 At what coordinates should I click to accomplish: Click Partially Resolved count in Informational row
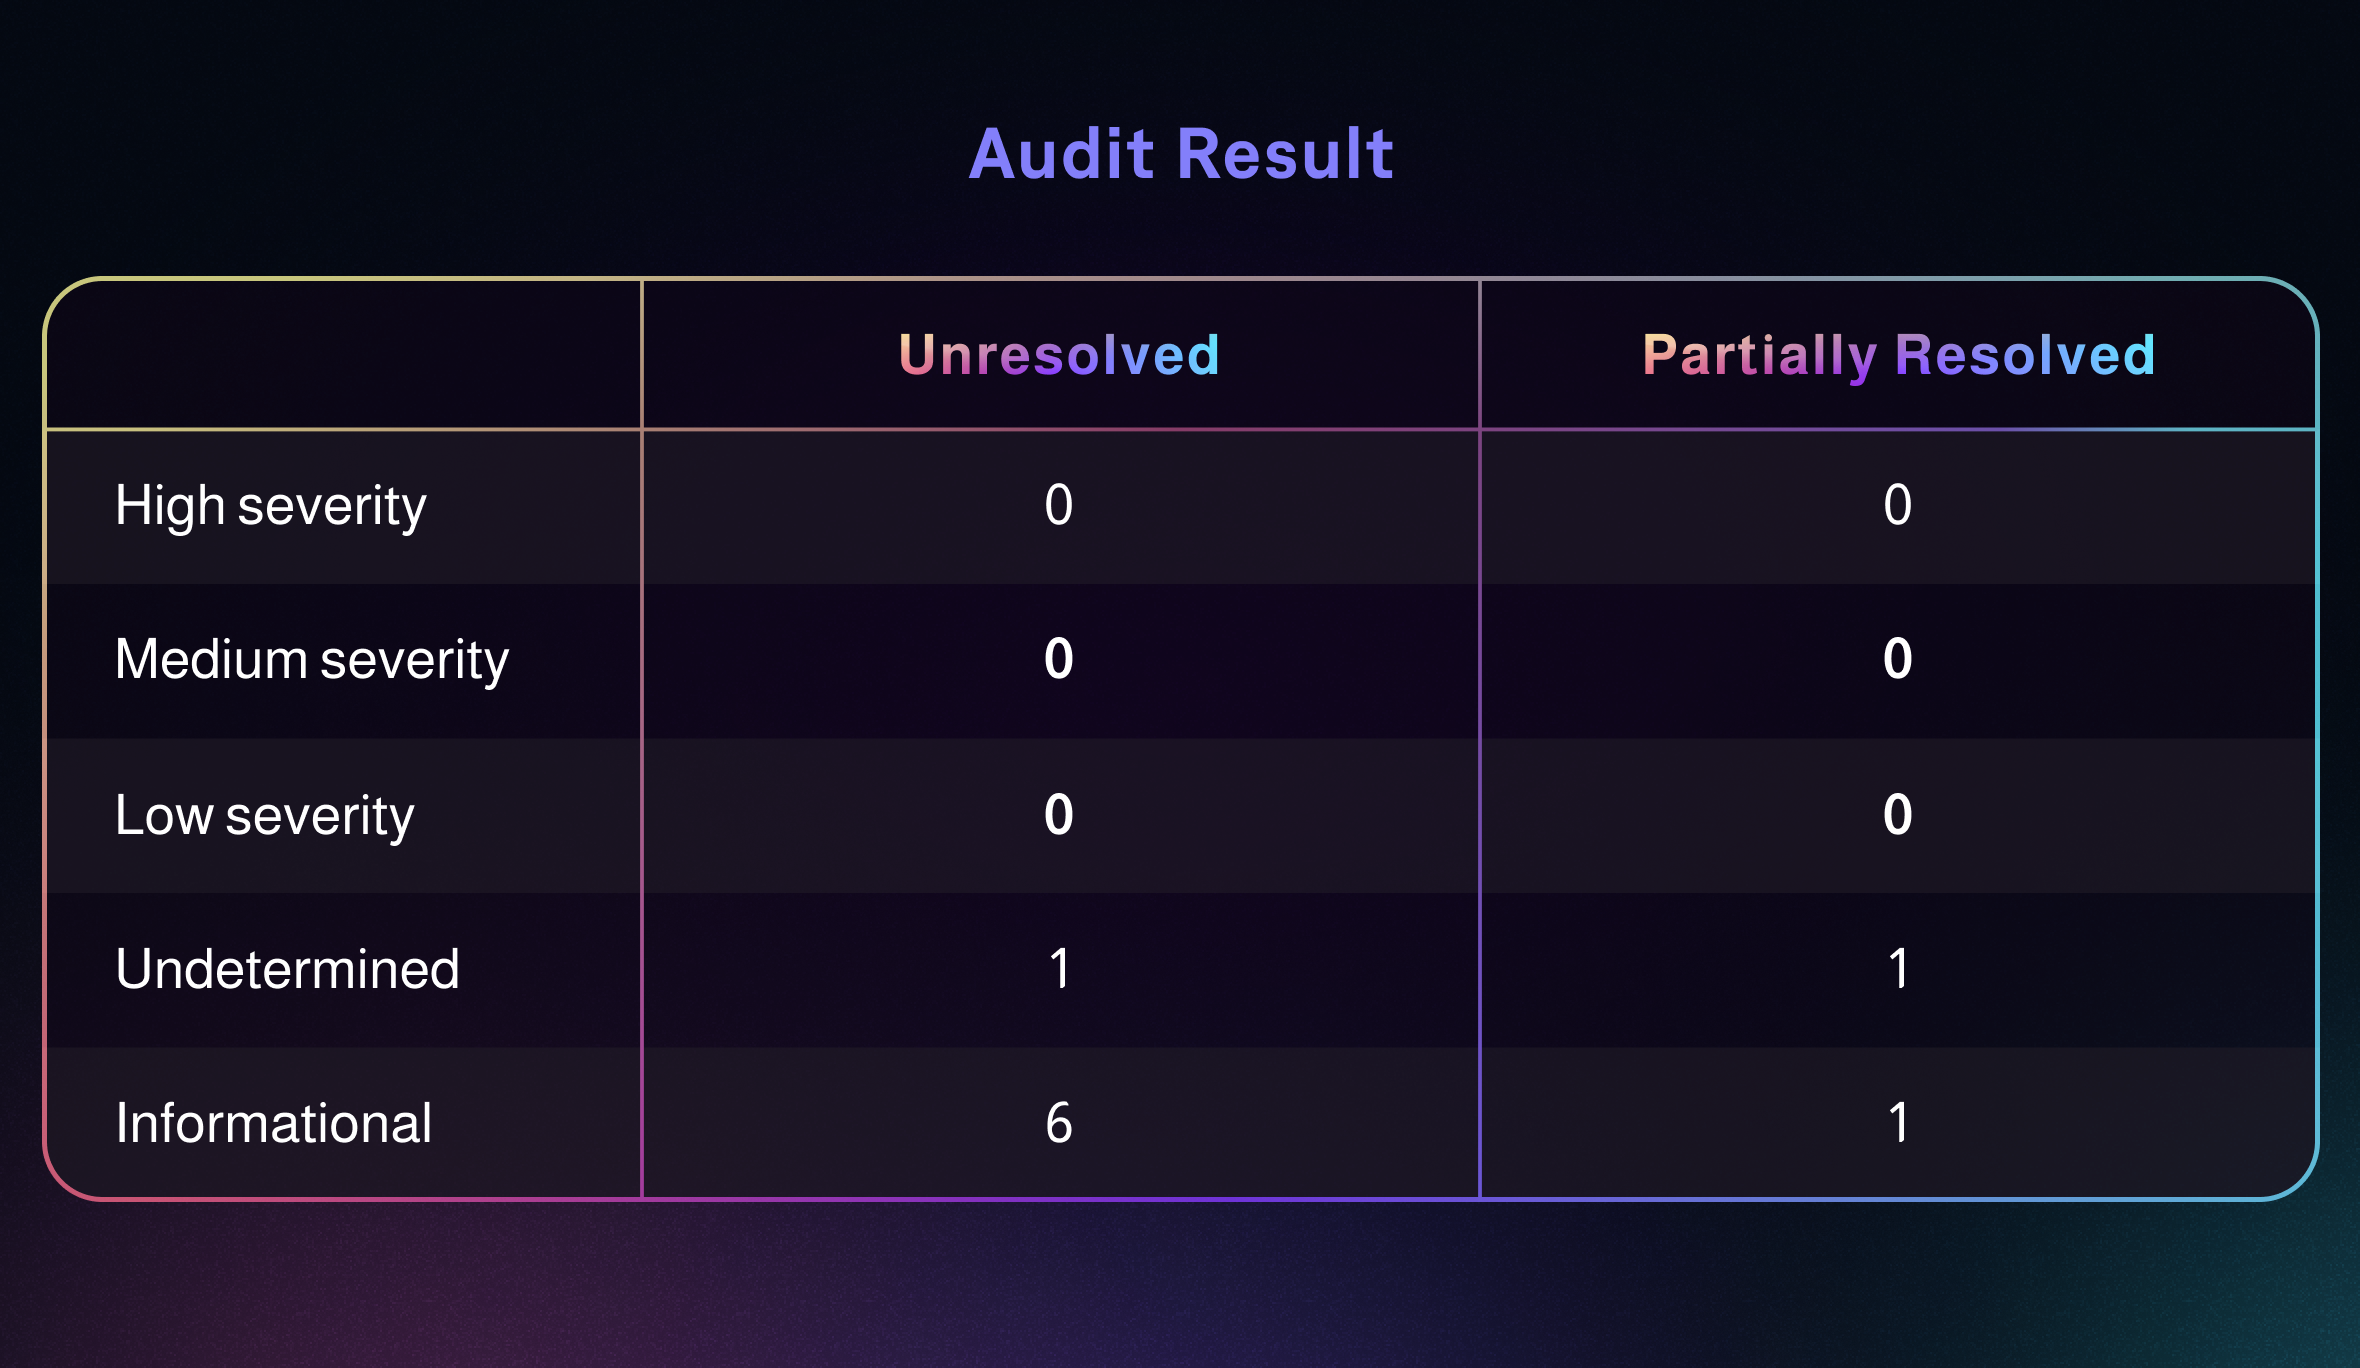coord(1897,1123)
